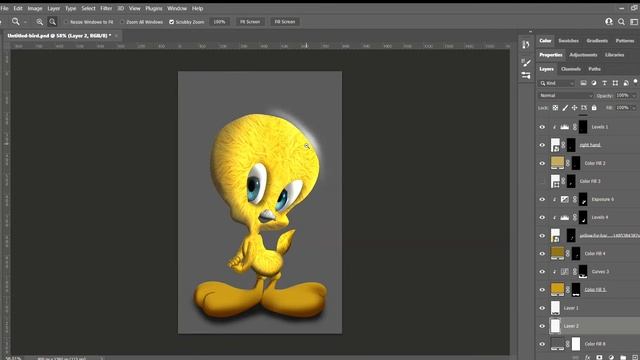Screen dimensions: 640x360
Task: Hide the Exposure 6 layer
Action: (x=542, y=199)
